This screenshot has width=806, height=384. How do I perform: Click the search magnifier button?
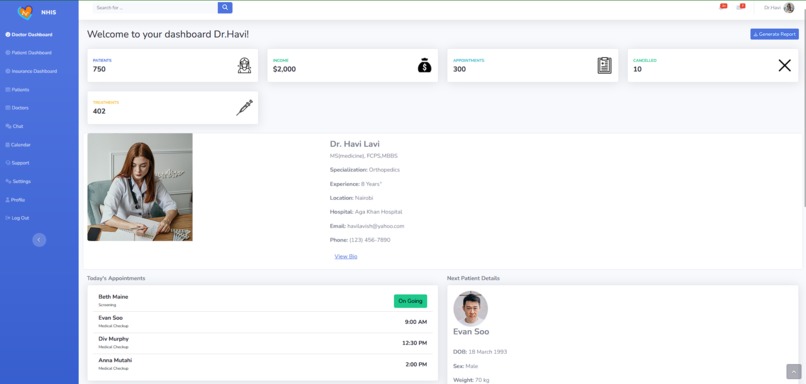[225, 8]
